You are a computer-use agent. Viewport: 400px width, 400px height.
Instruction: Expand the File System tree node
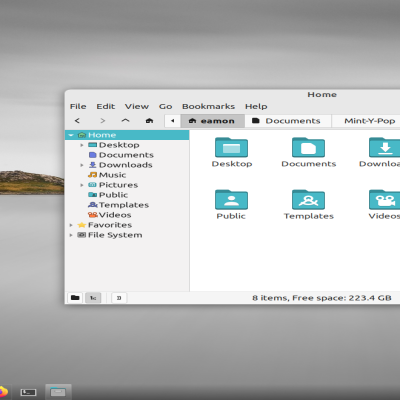click(71, 235)
